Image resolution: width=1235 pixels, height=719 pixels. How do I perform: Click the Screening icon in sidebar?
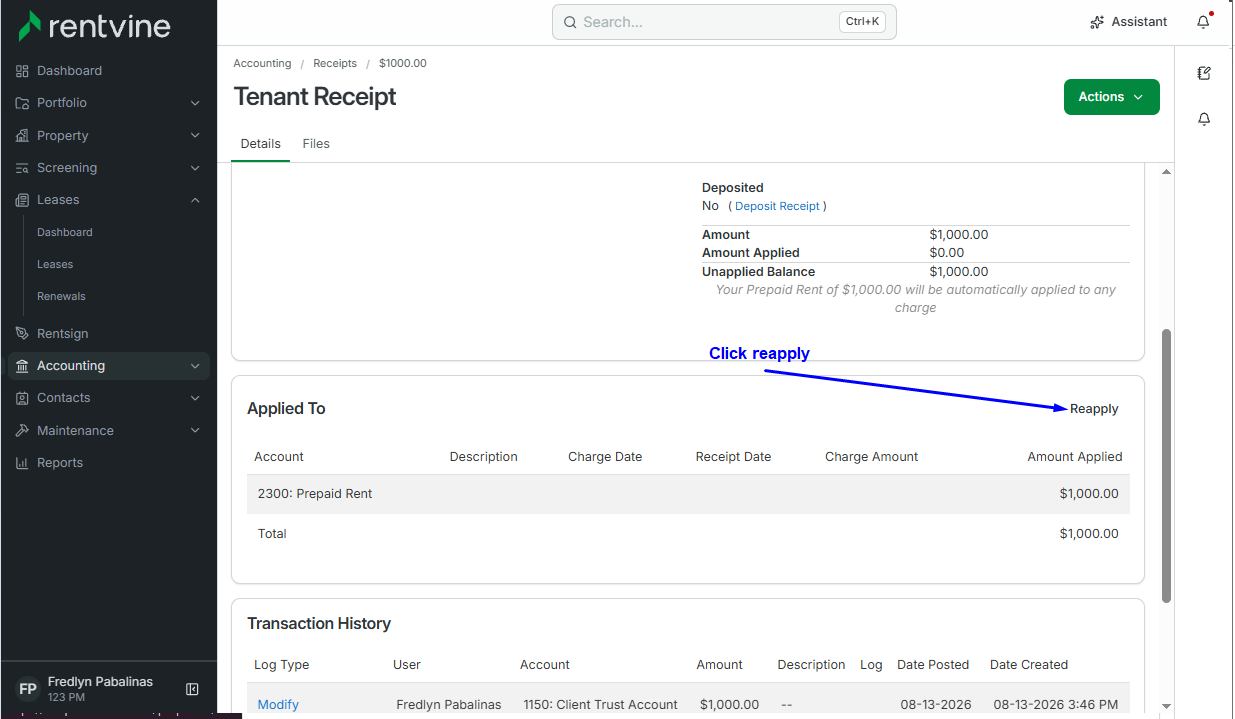(x=22, y=168)
